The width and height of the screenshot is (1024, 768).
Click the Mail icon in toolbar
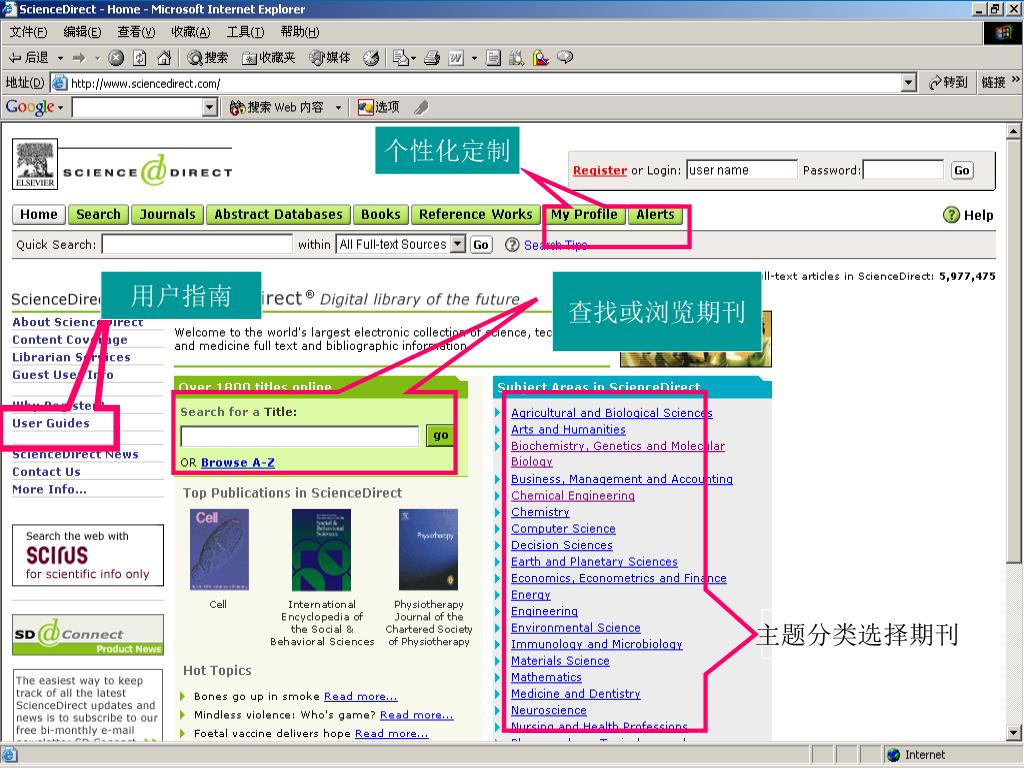point(400,58)
